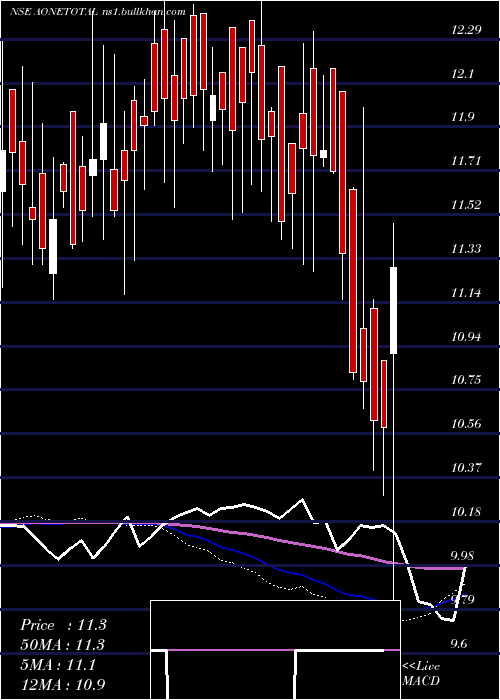Click the 12.29 price axis label
Screen dimensions: 500x700
pos(466,30)
